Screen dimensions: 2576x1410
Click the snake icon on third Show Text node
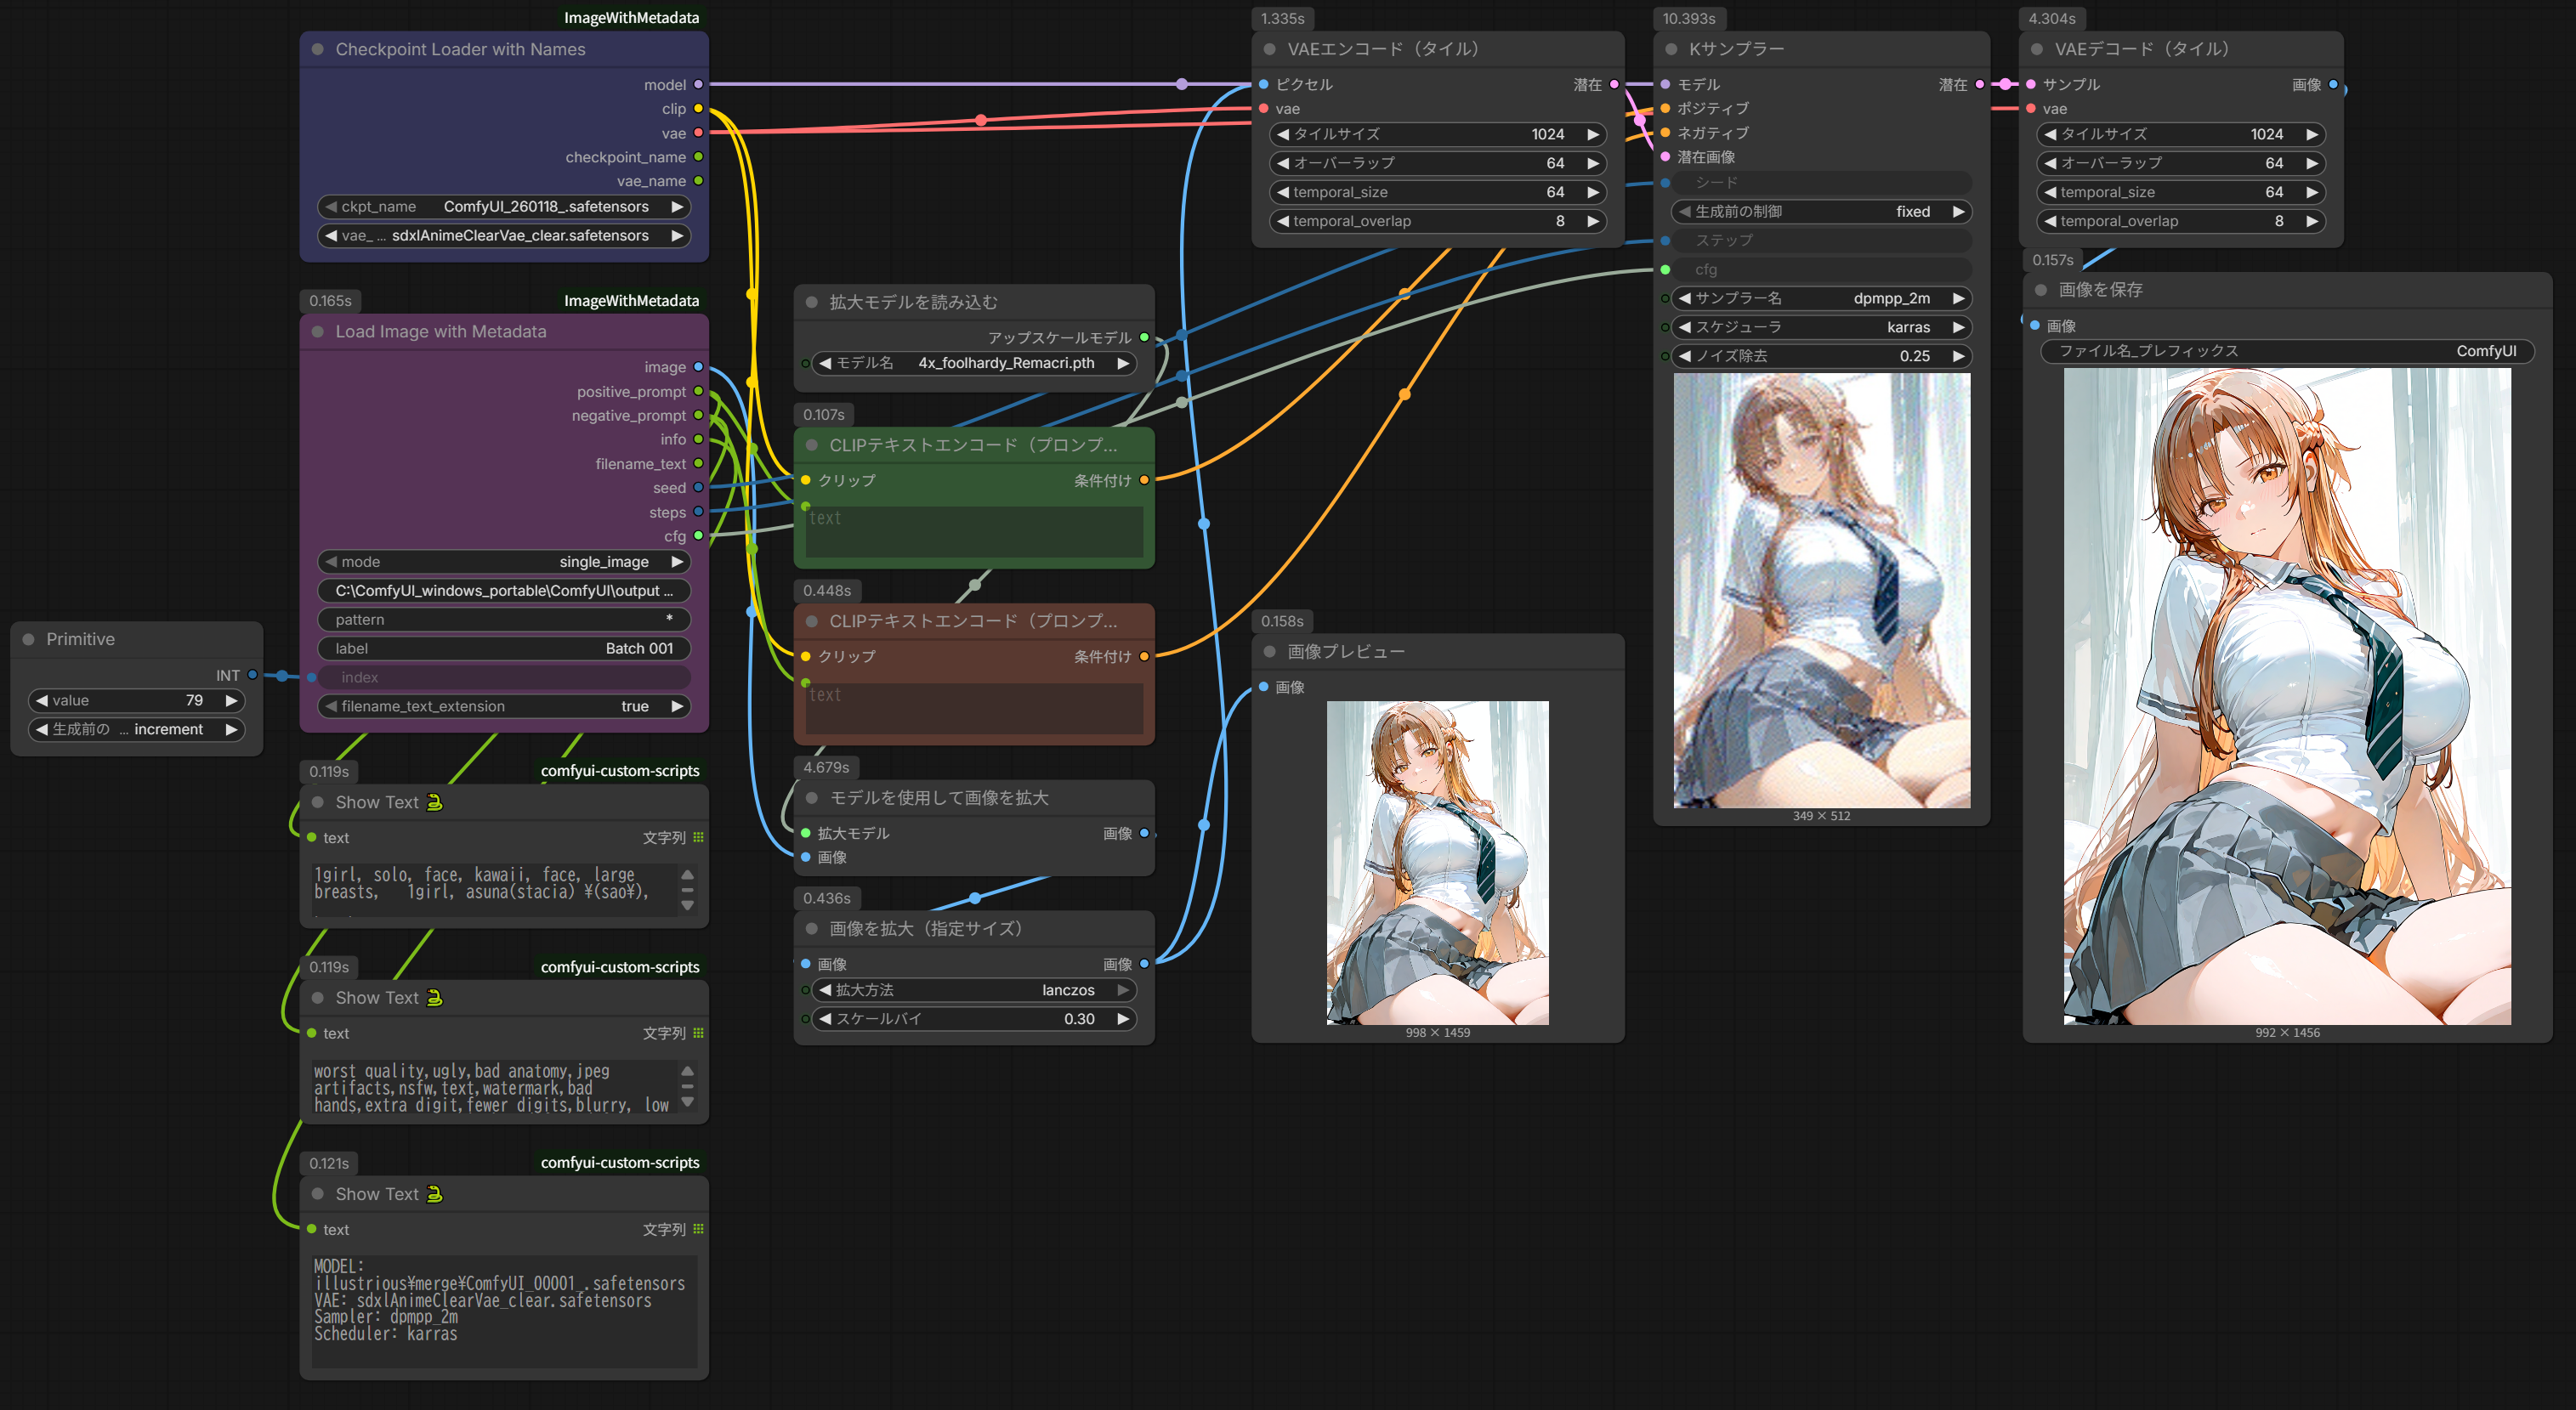434,1194
